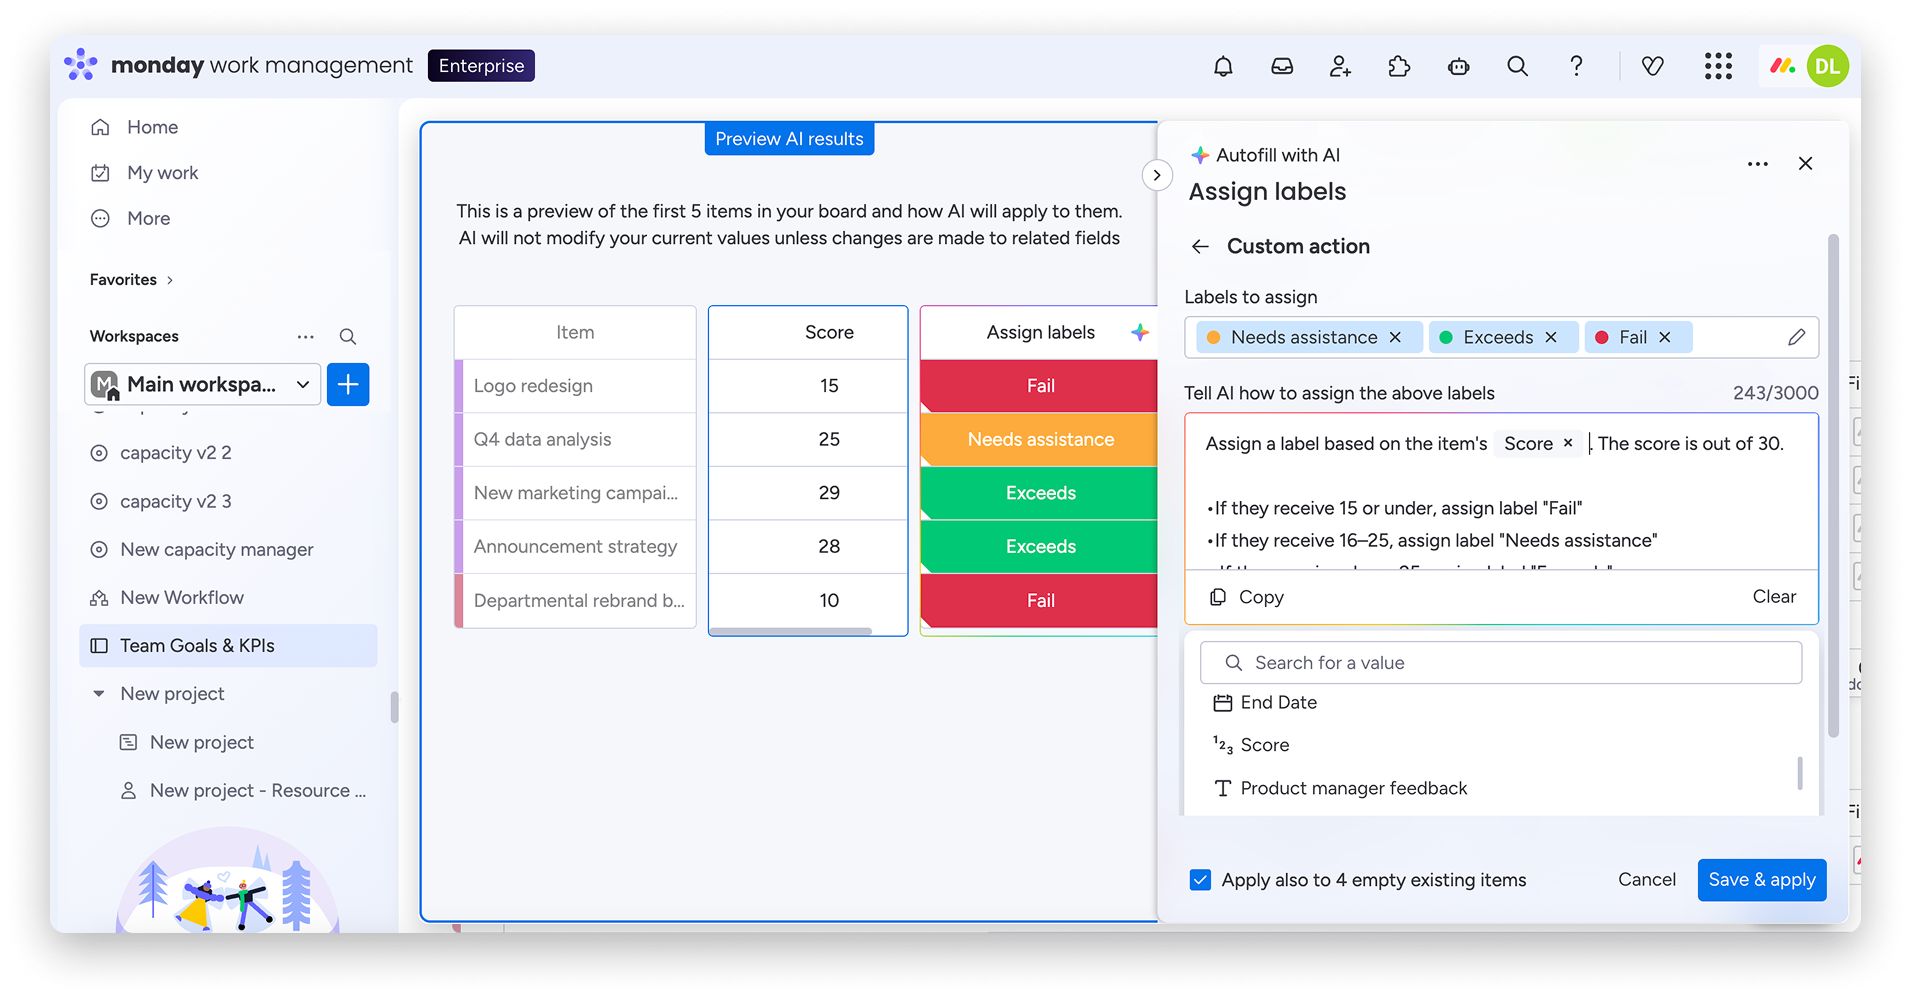Click the top bar search magnifier

pos(1517,66)
